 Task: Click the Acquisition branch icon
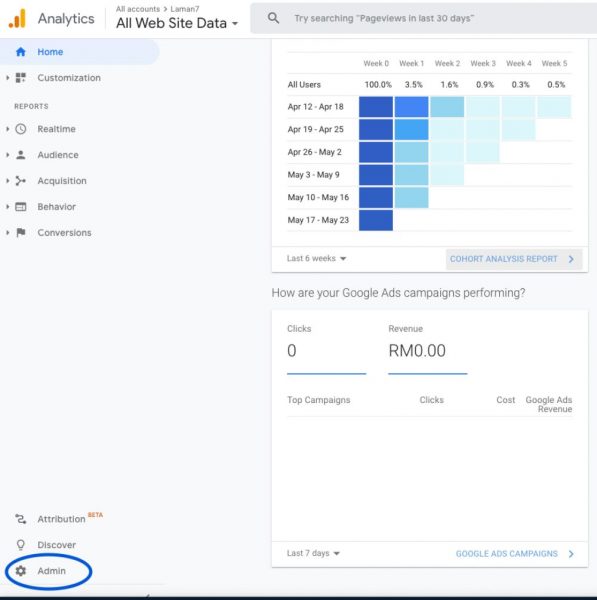click(x=21, y=181)
